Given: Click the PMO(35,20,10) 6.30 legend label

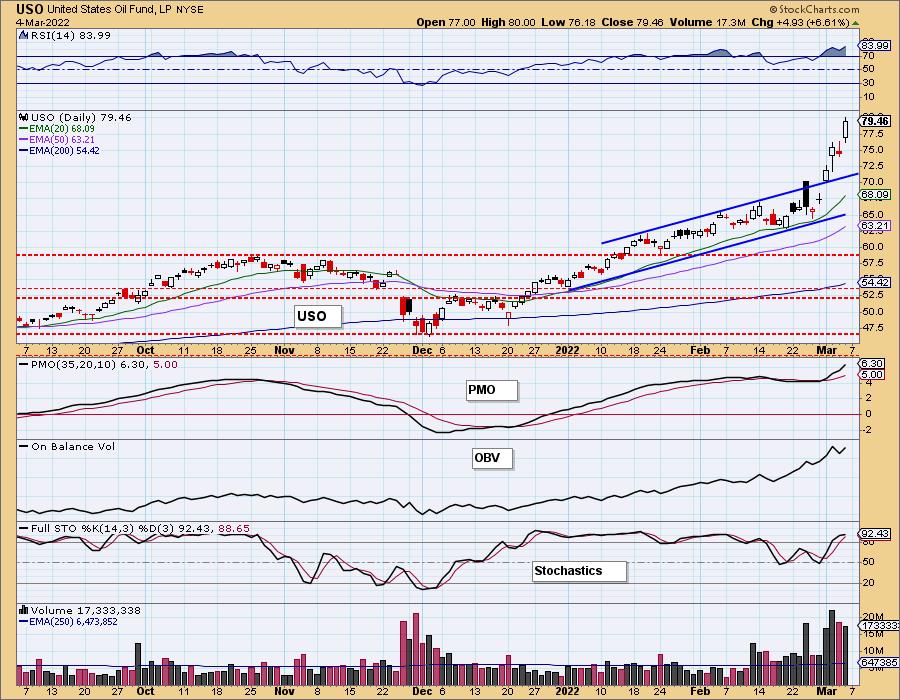Looking at the screenshot, I should pyautogui.click(x=83, y=364).
